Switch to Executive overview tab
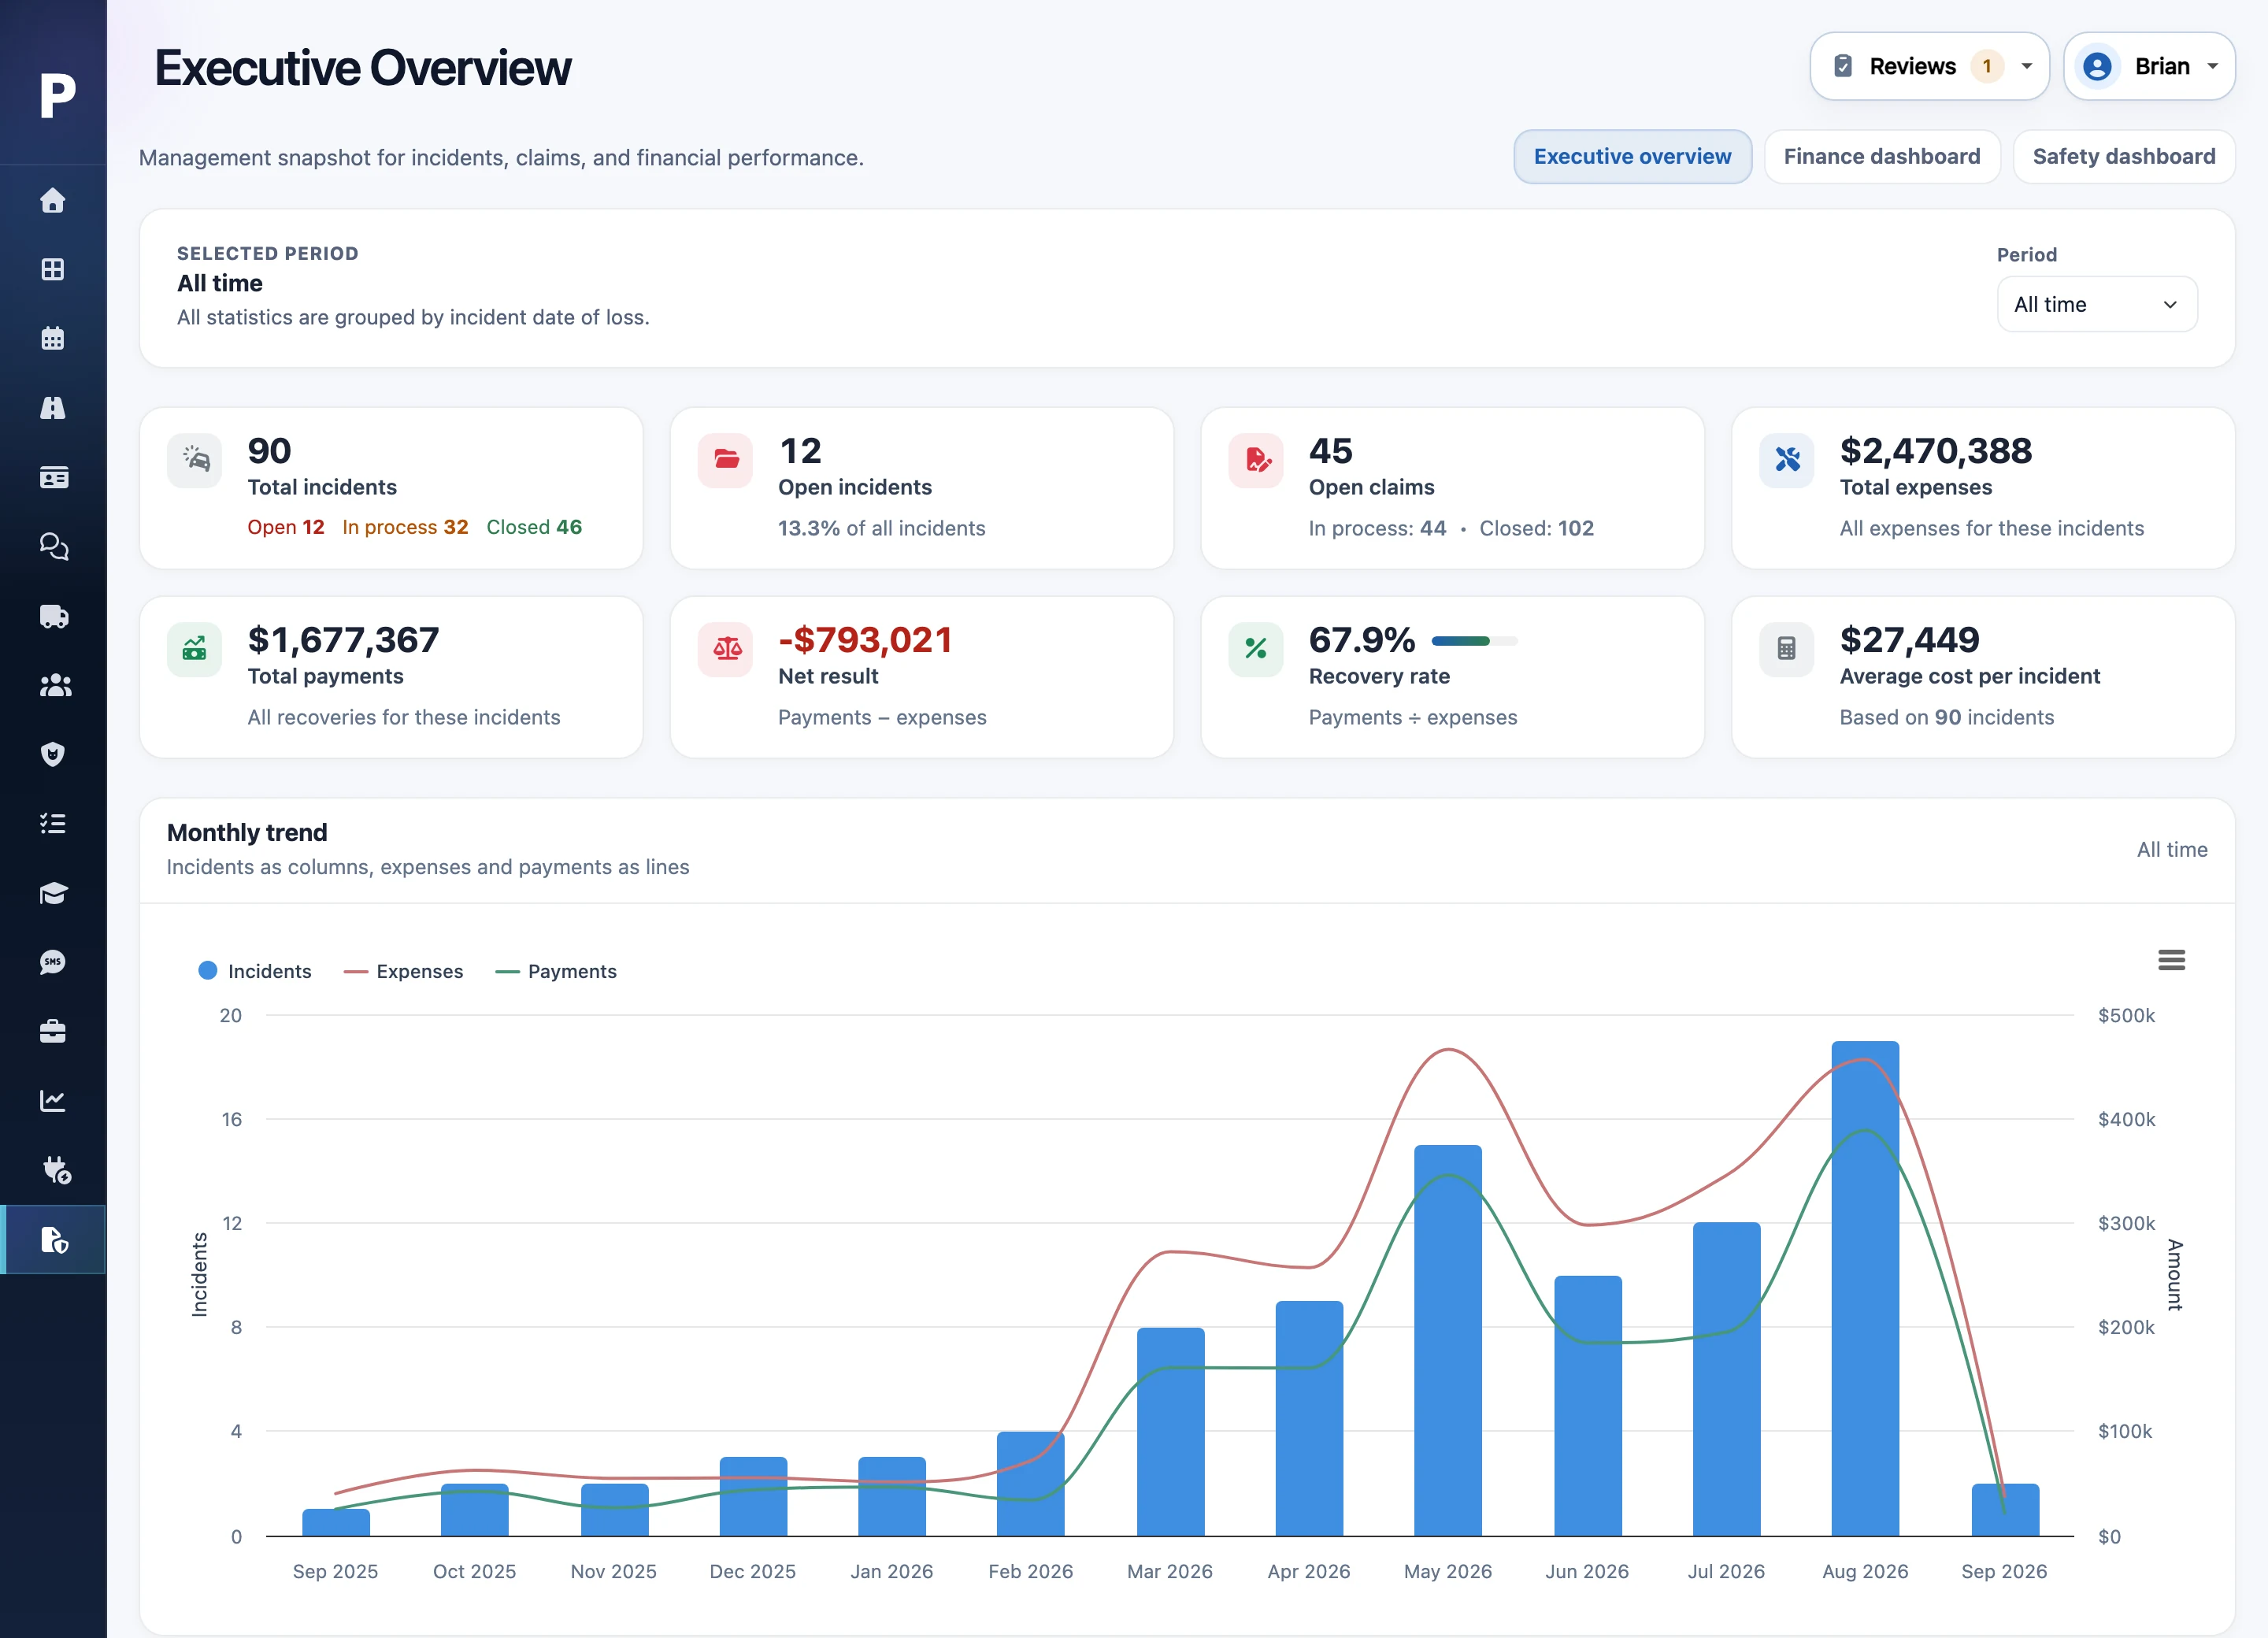This screenshot has width=2268, height=1638. tap(1632, 156)
